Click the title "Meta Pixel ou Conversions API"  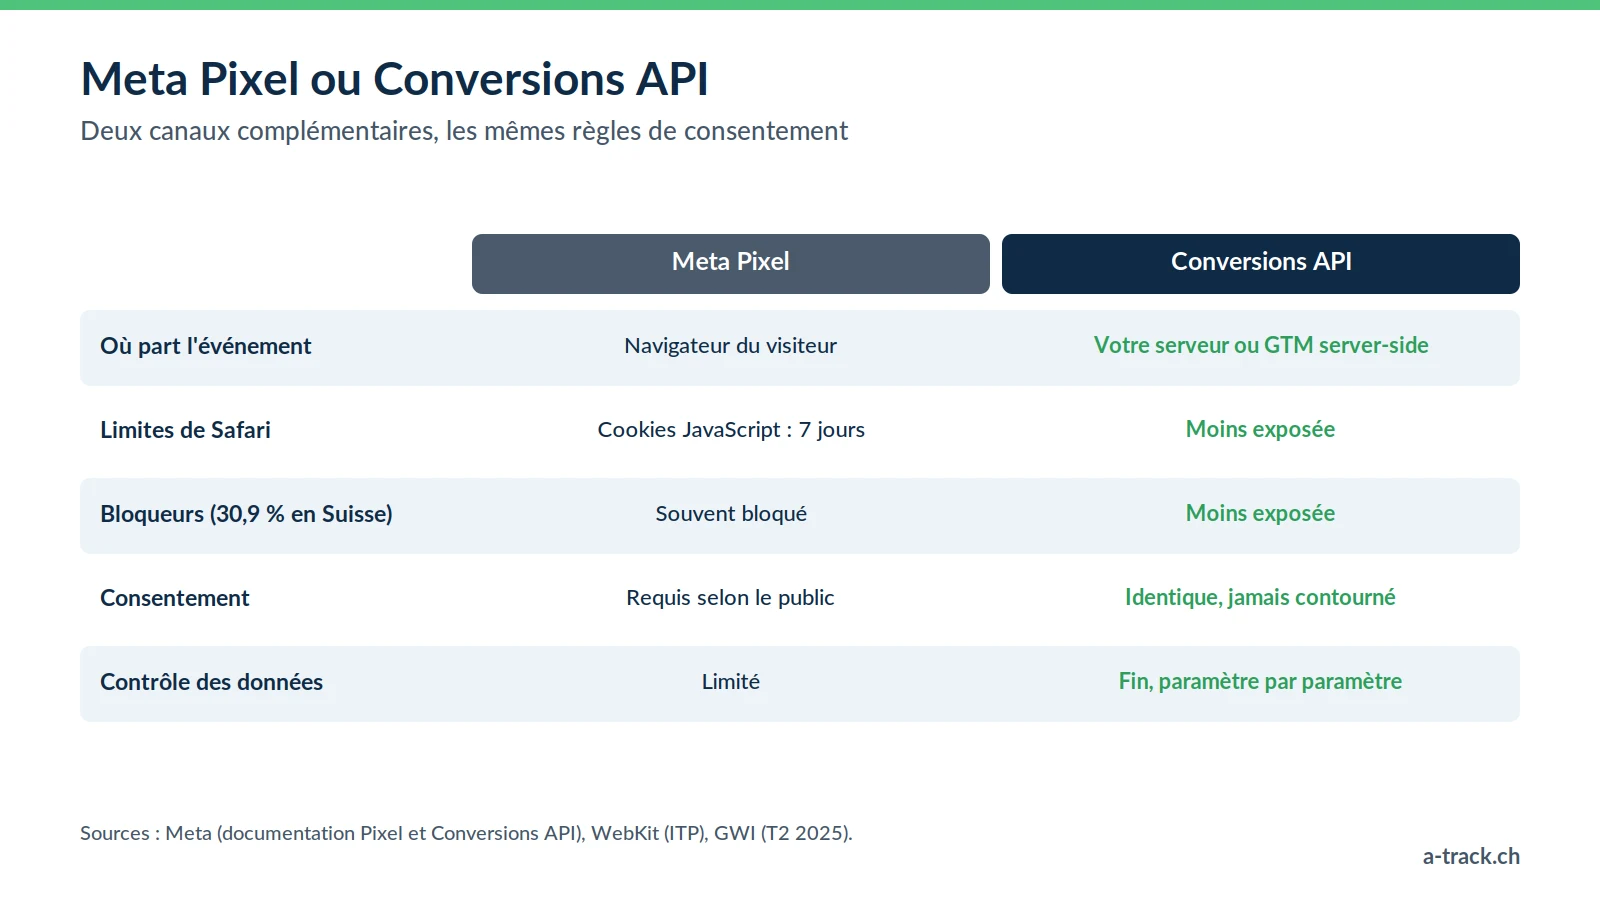(x=395, y=79)
